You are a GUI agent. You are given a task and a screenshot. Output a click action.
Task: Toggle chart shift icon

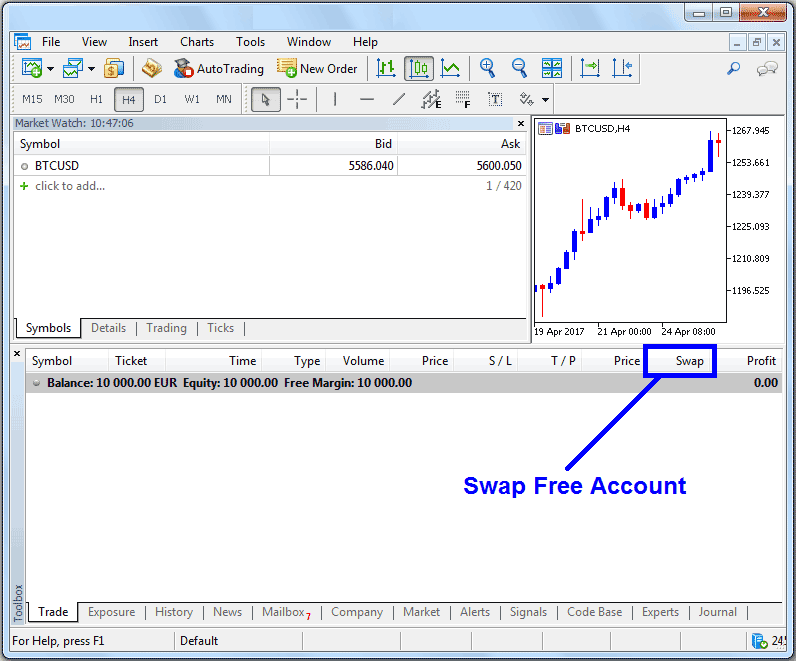click(x=622, y=68)
